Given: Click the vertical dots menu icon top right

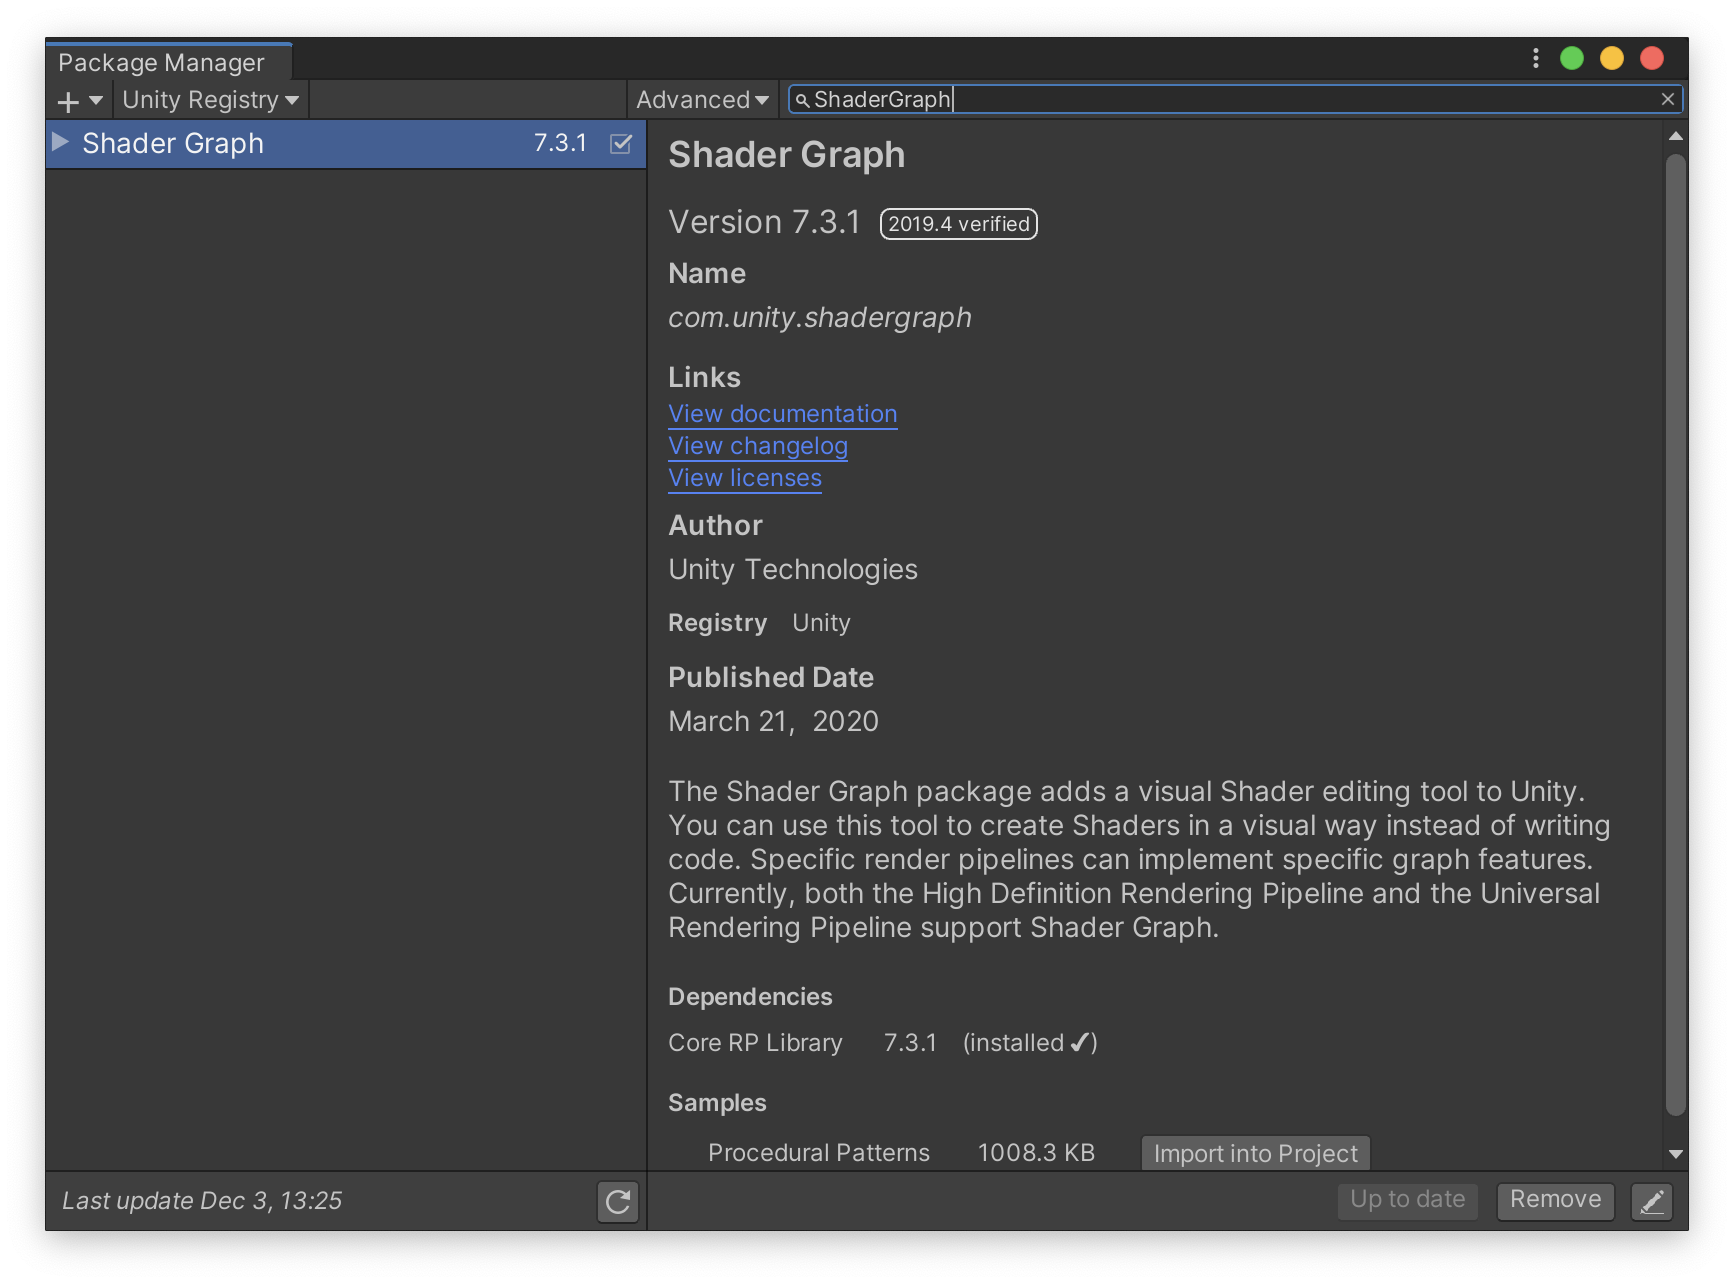Looking at the screenshot, I should tap(1536, 58).
